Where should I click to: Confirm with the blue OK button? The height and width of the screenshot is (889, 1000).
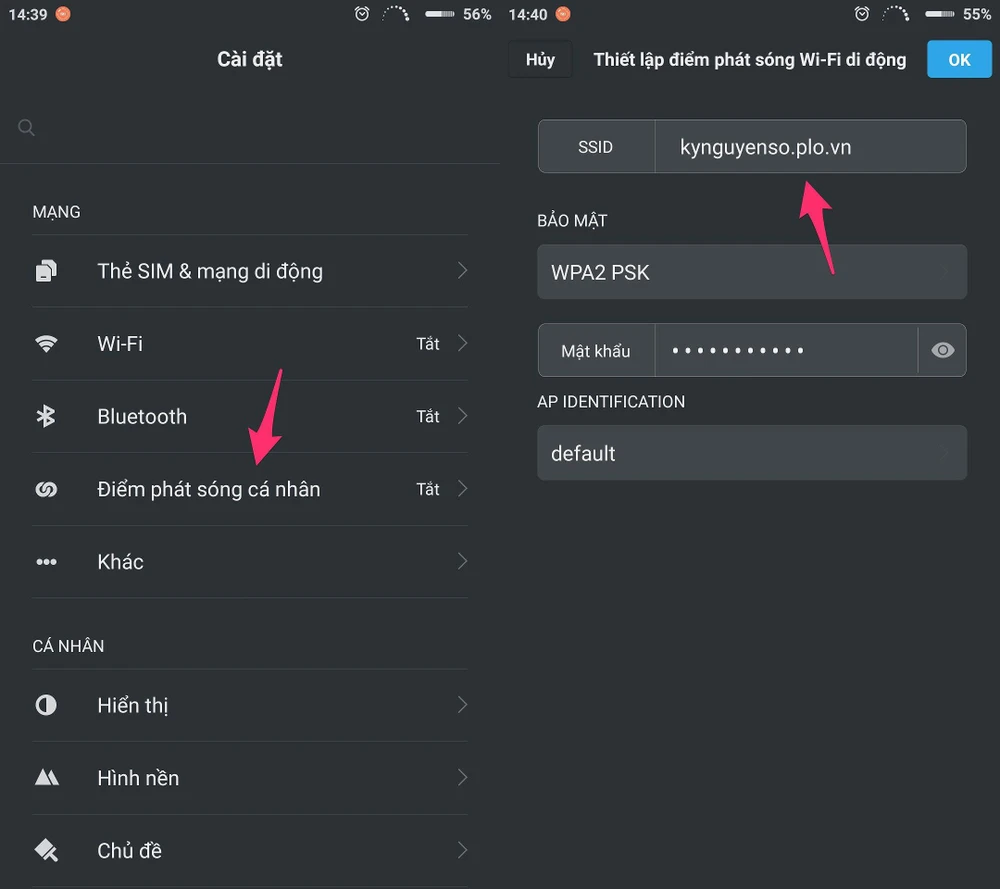pos(959,60)
